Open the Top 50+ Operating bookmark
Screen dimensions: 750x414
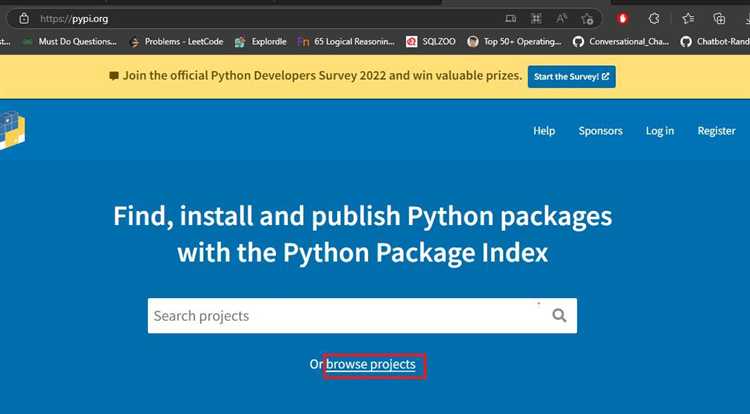(514, 42)
